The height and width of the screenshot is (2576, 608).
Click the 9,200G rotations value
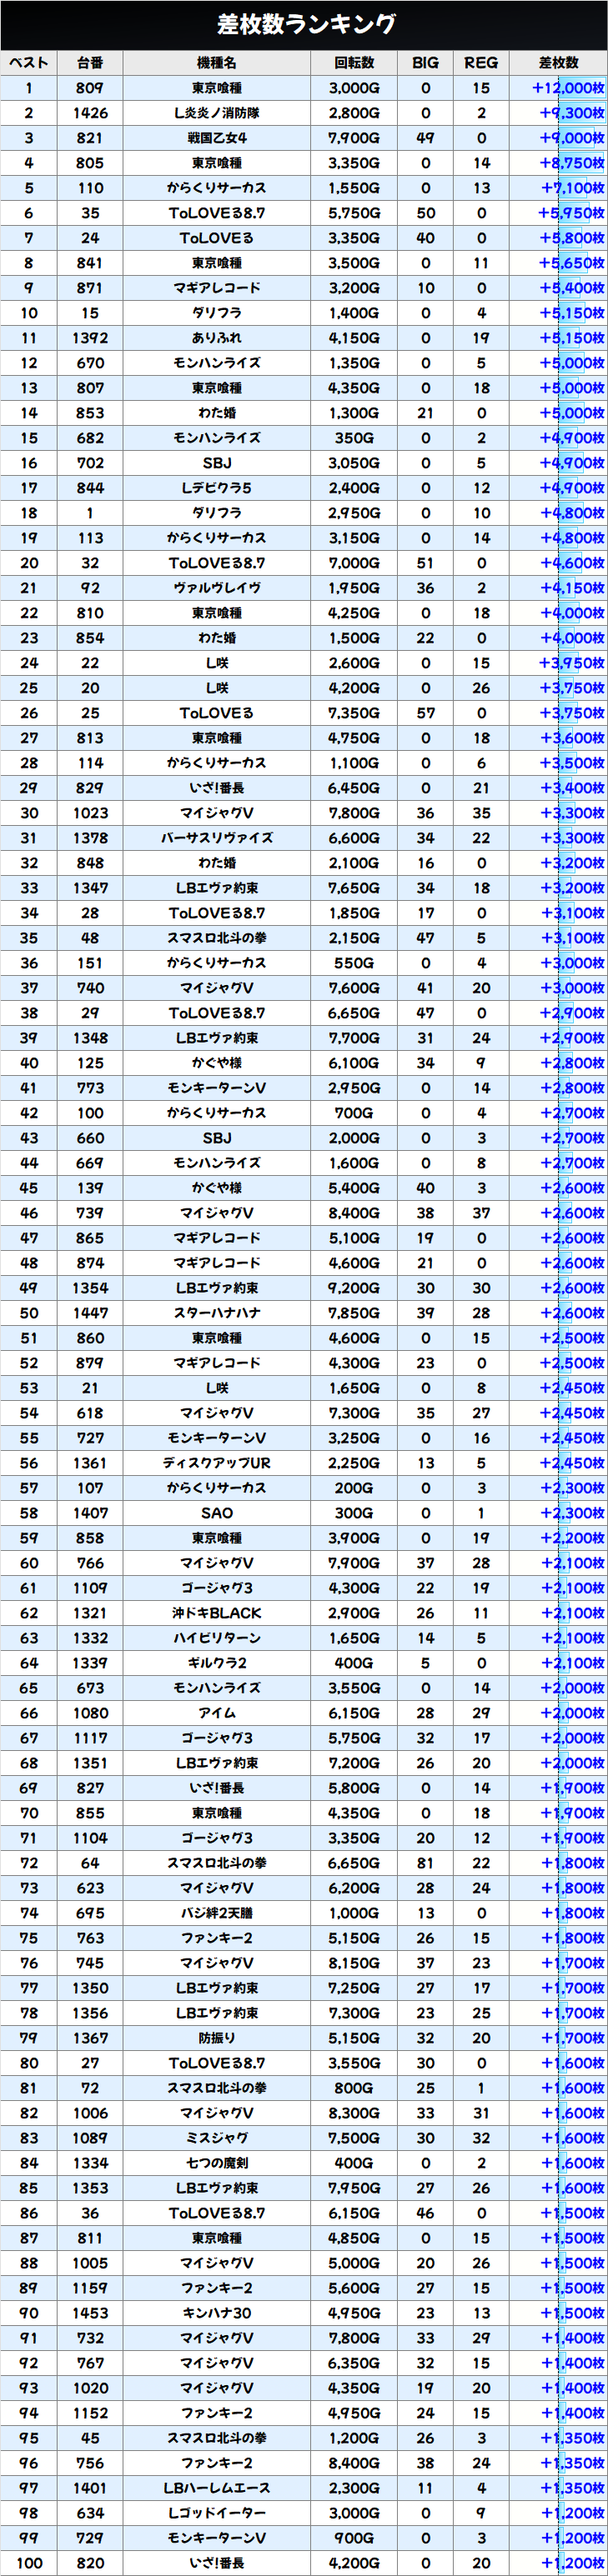pyautogui.click(x=354, y=1288)
